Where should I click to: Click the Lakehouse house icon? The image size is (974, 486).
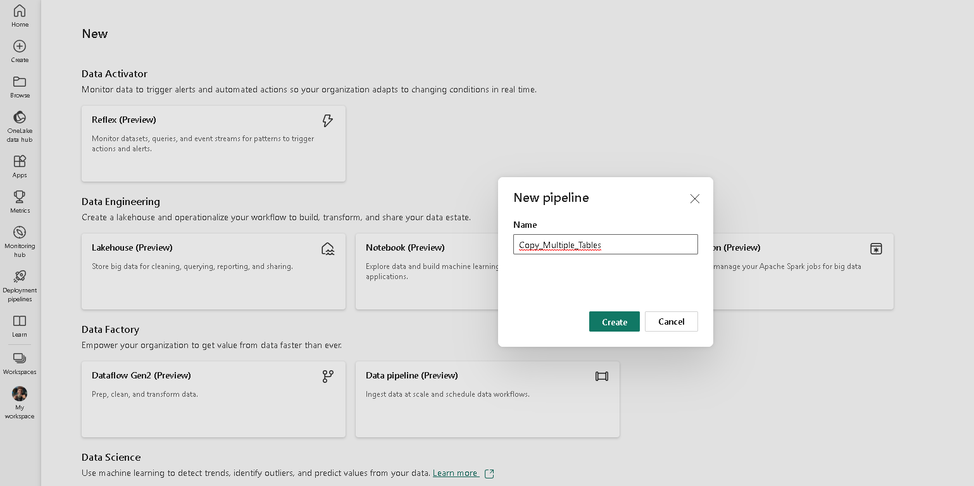point(327,249)
